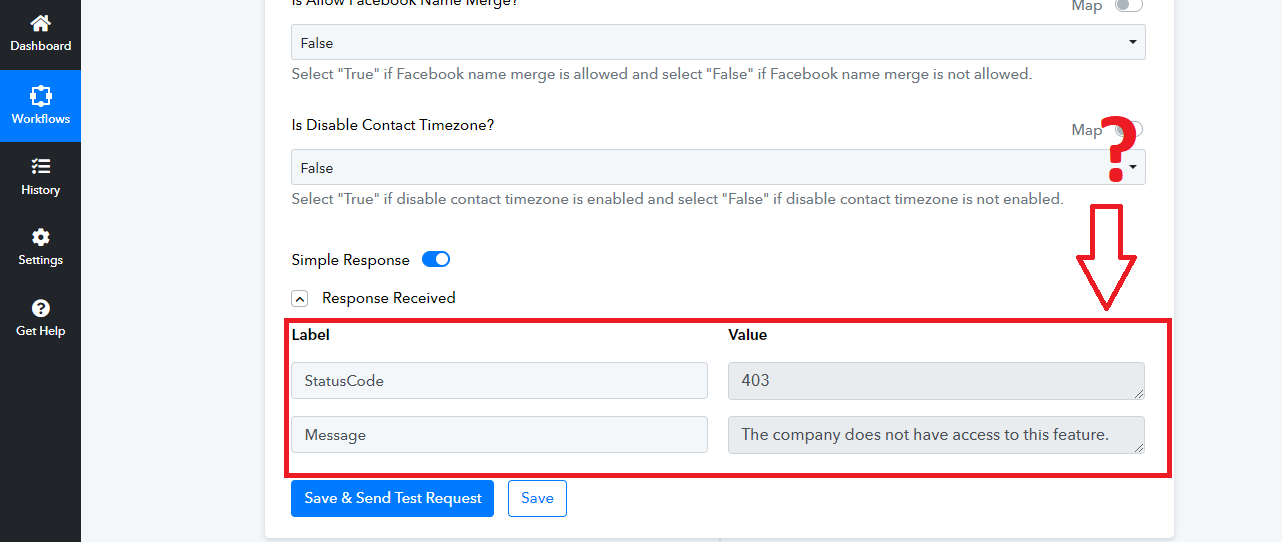Open the Disable Contact Timezone dropdown
1282x542 pixels.
click(718, 168)
